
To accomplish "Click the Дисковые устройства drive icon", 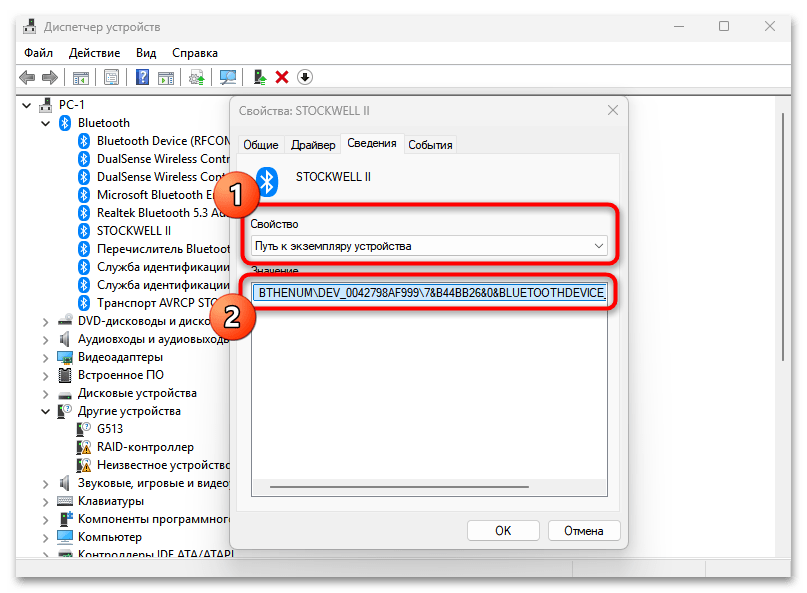I will pyautogui.click(x=65, y=395).
